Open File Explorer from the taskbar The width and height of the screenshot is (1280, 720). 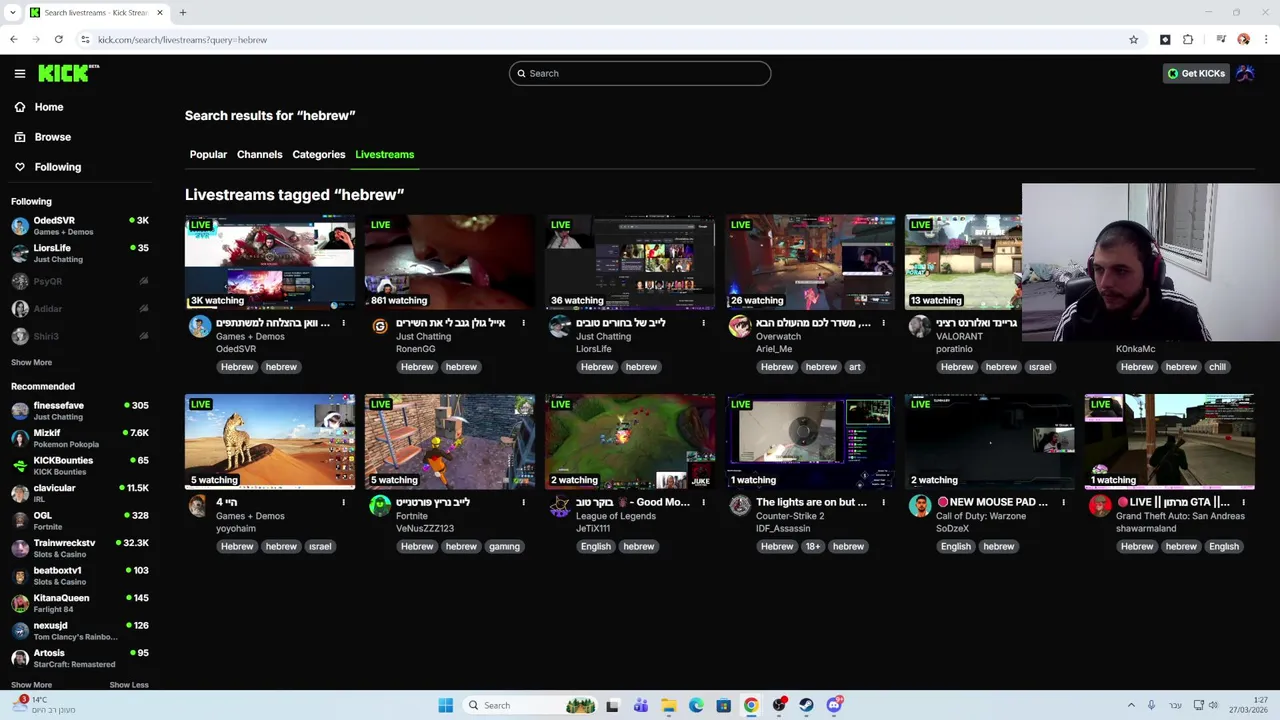[668, 705]
